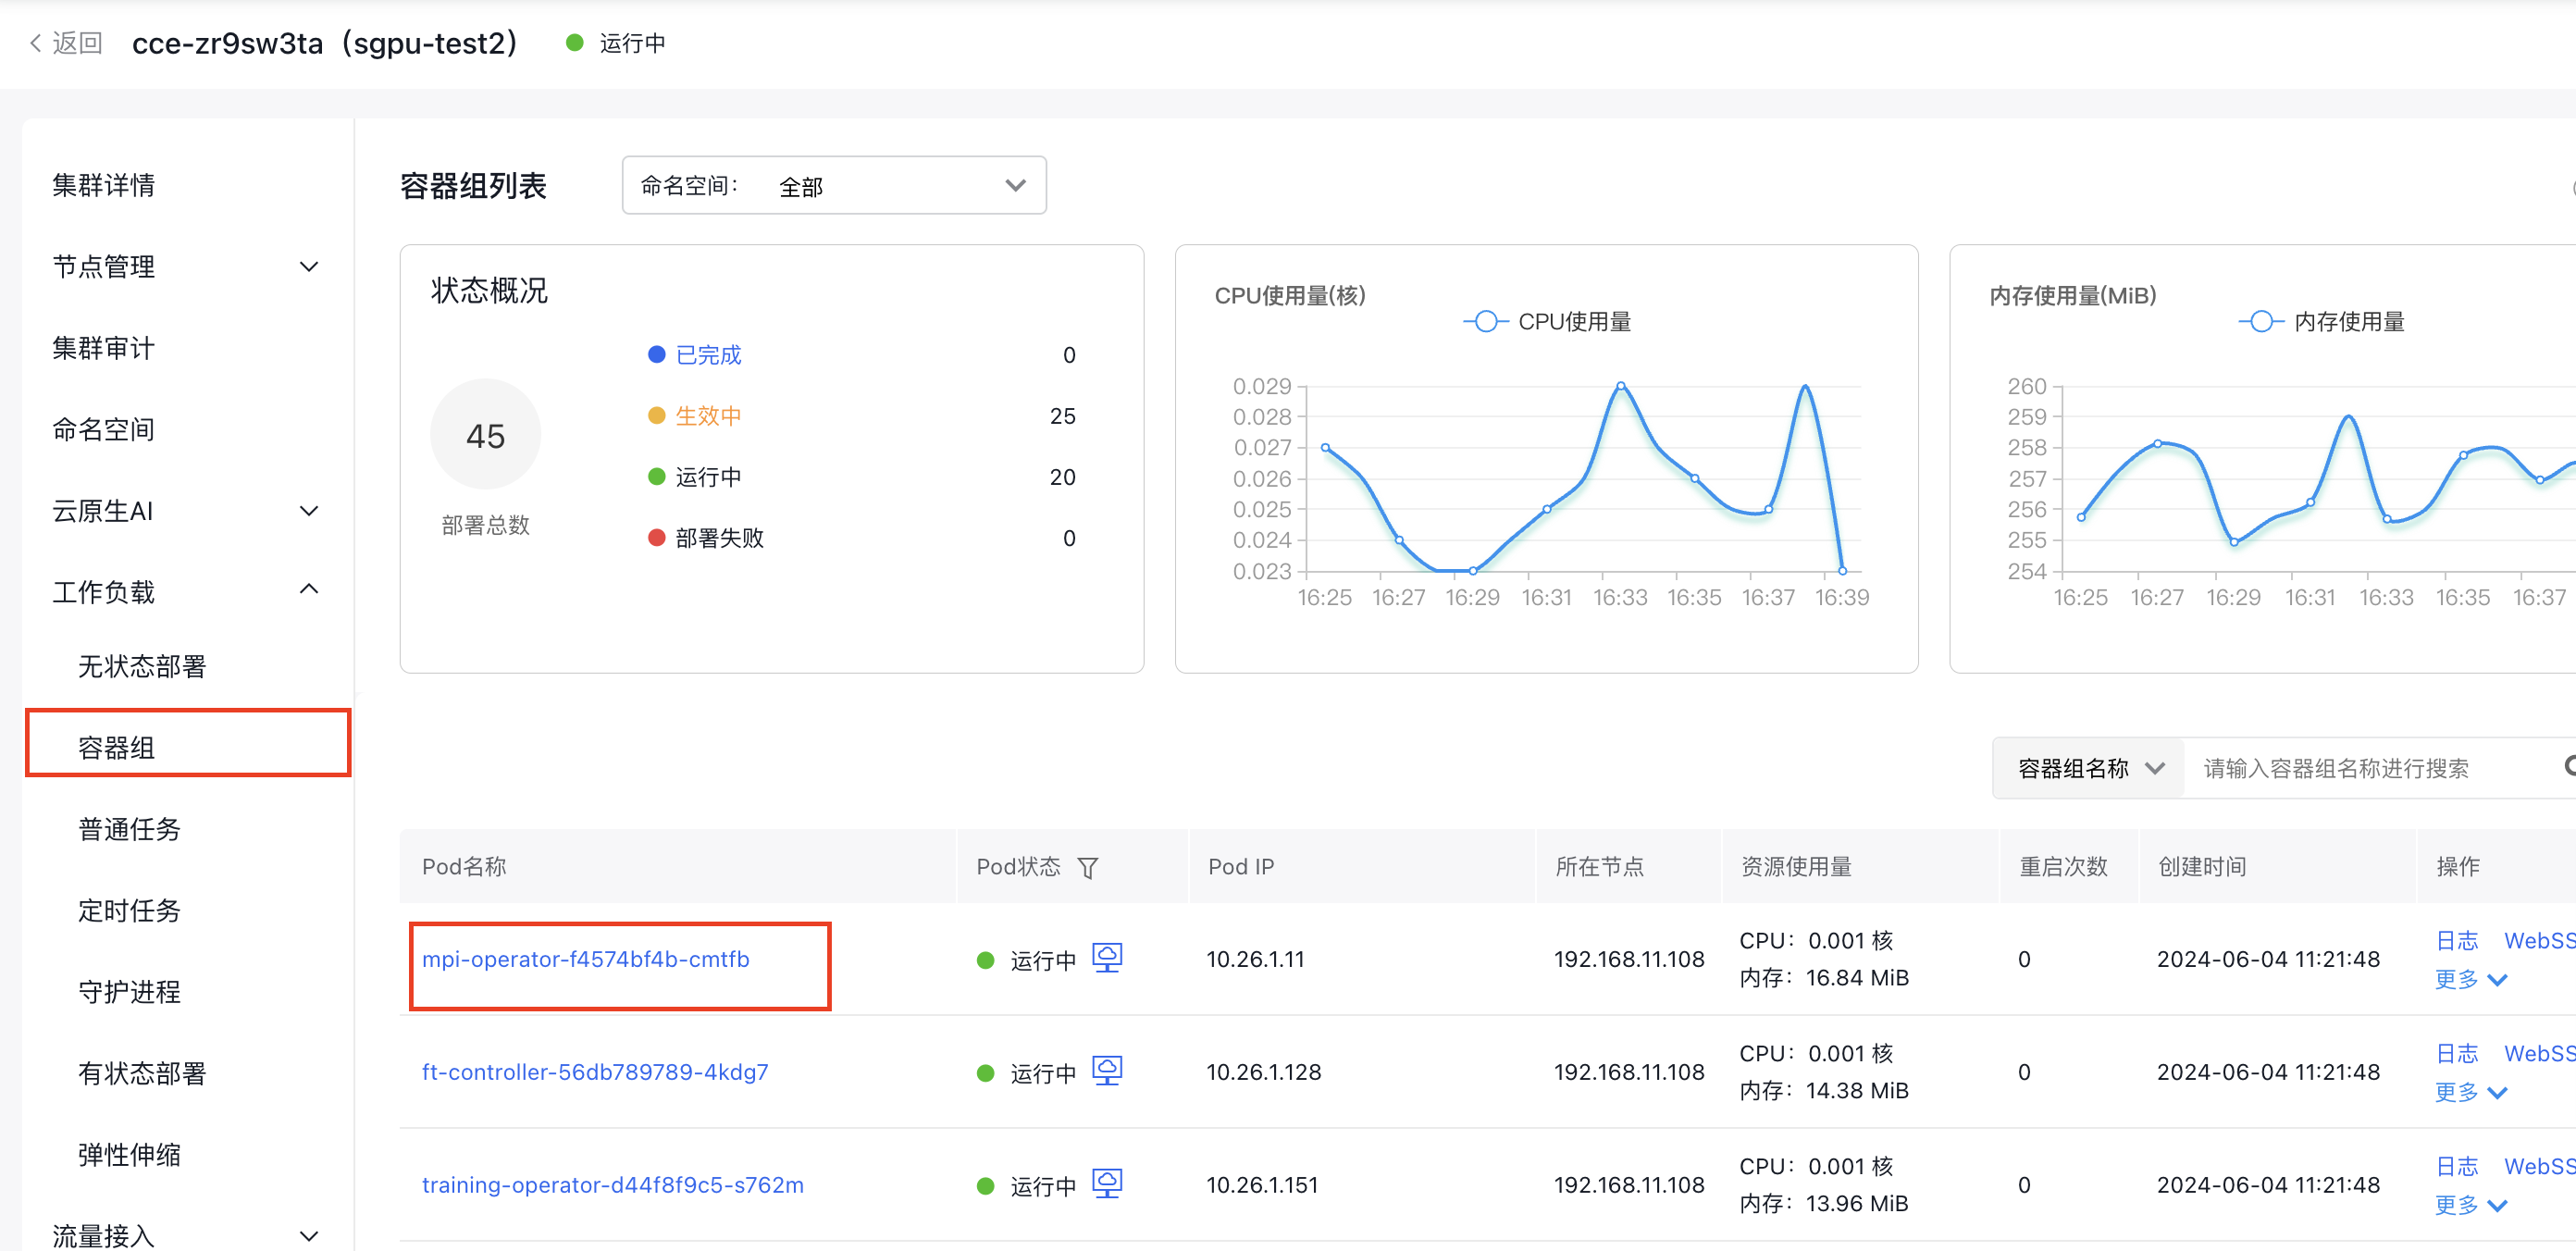Click the 创建时间 column header
The width and height of the screenshot is (2576, 1251).
pos(2202,866)
